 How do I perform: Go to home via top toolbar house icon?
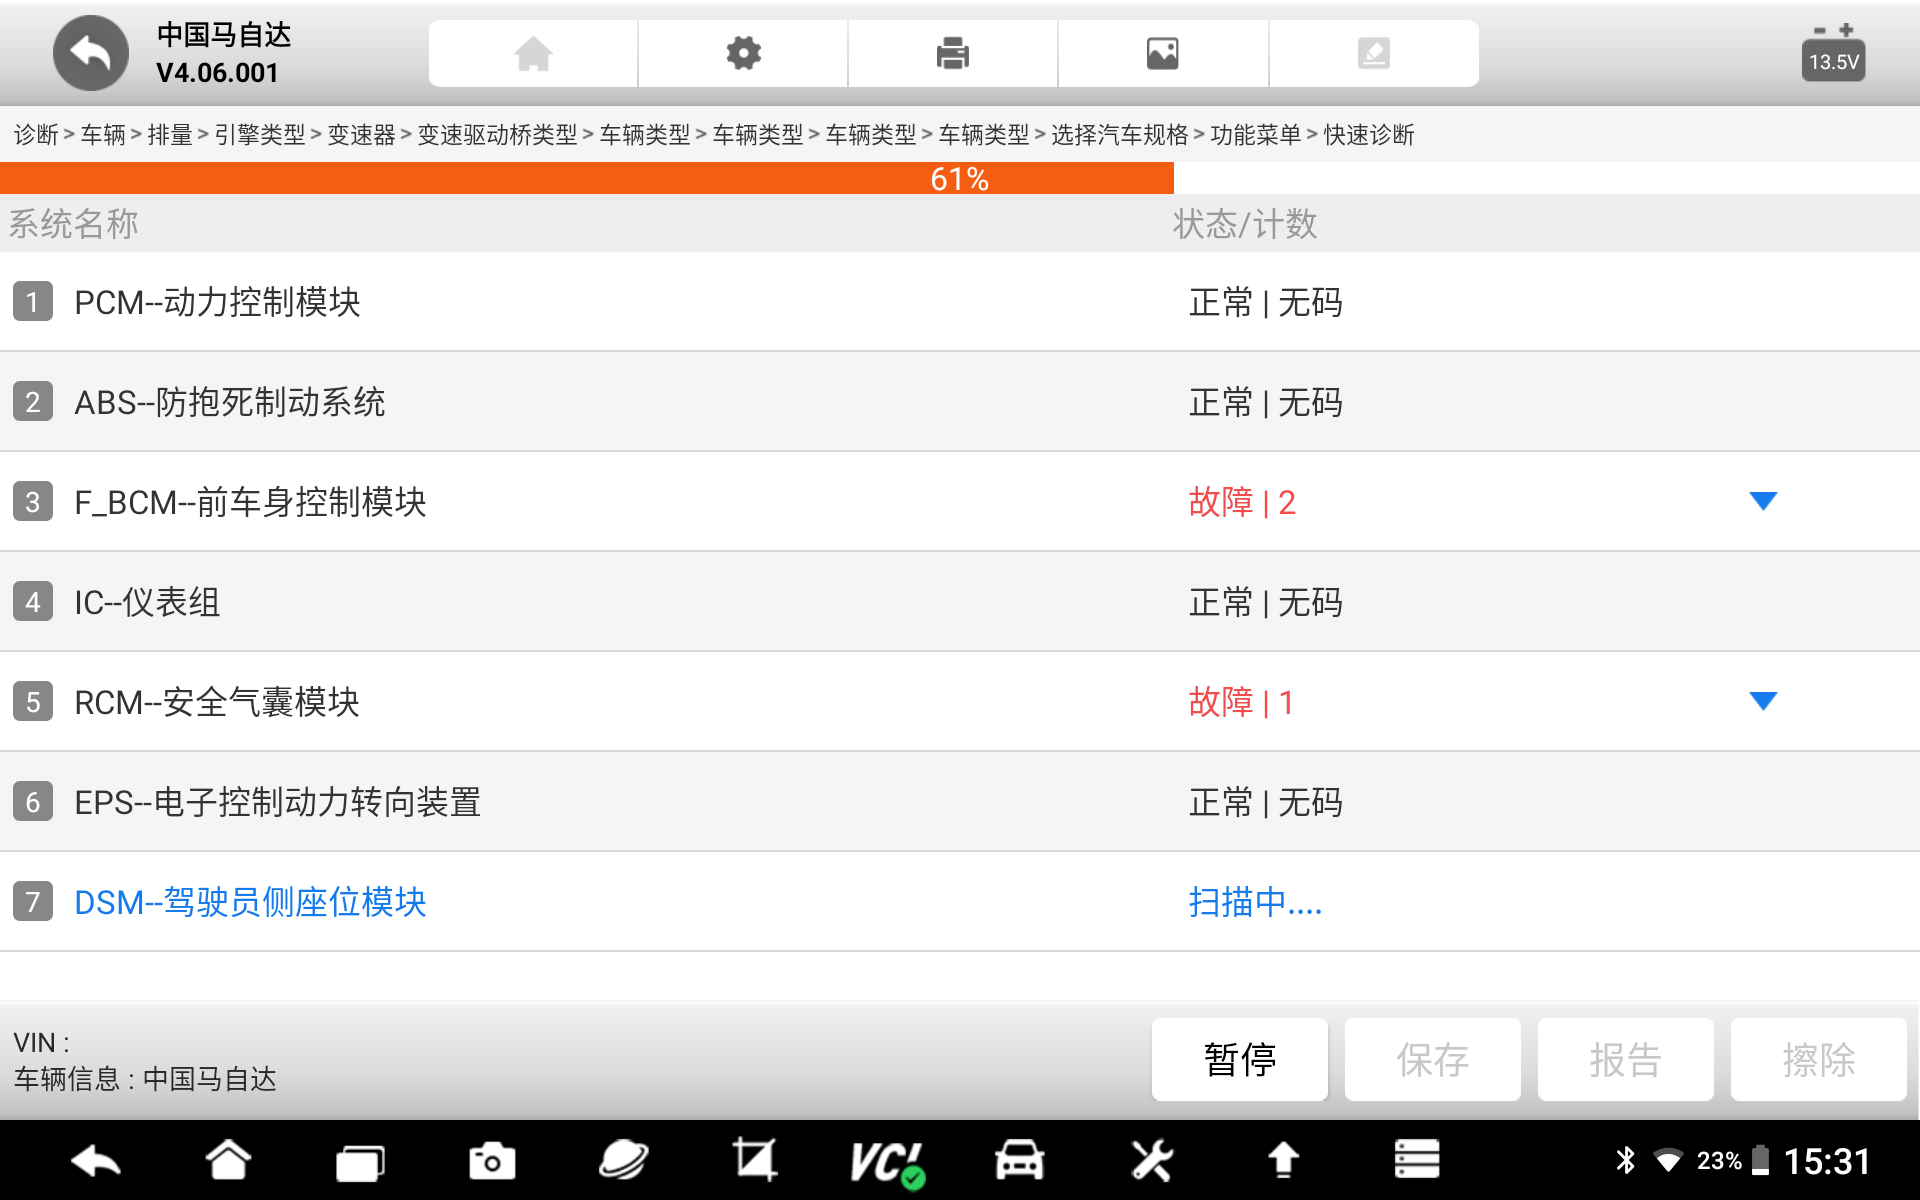pos(533,53)
